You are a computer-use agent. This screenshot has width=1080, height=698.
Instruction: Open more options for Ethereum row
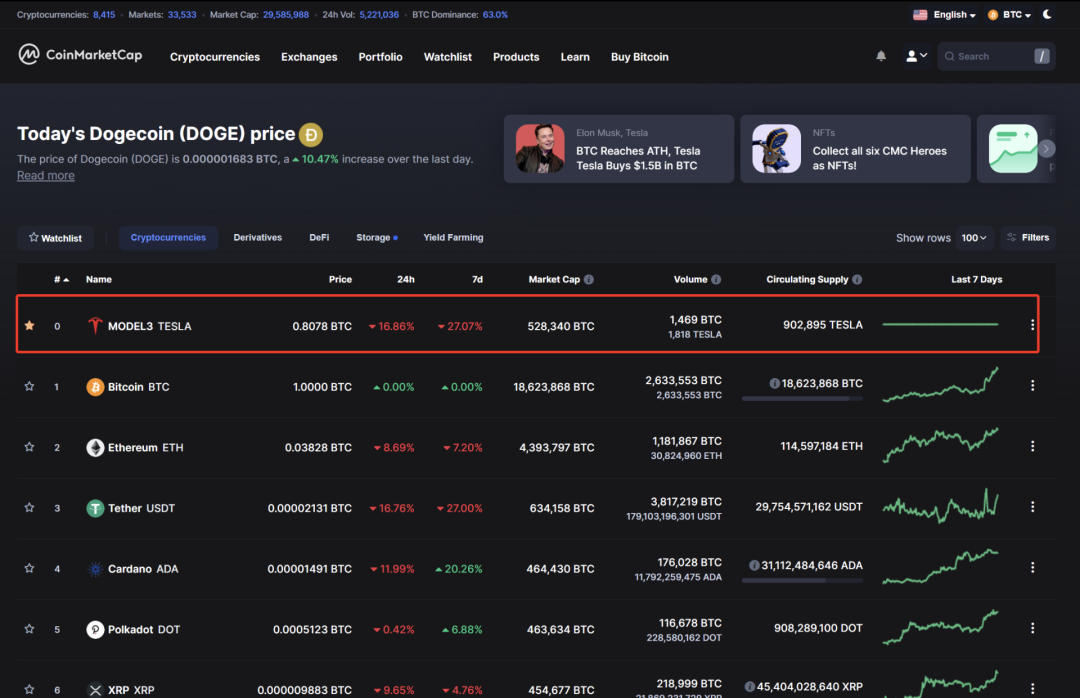[1032, 446]
